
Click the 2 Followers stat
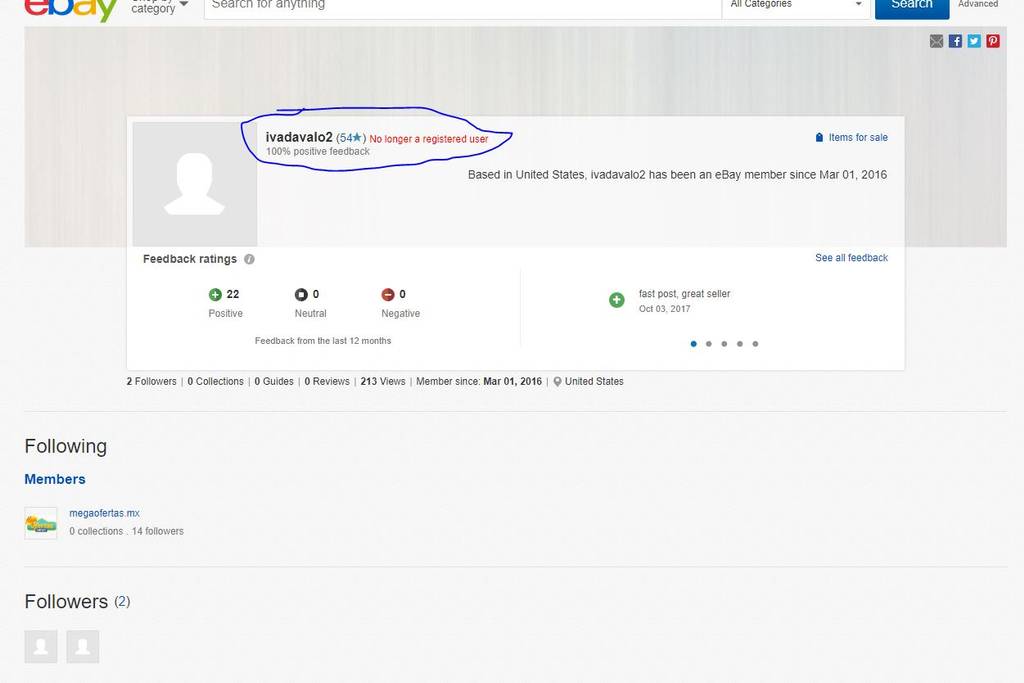pos(152,381)
